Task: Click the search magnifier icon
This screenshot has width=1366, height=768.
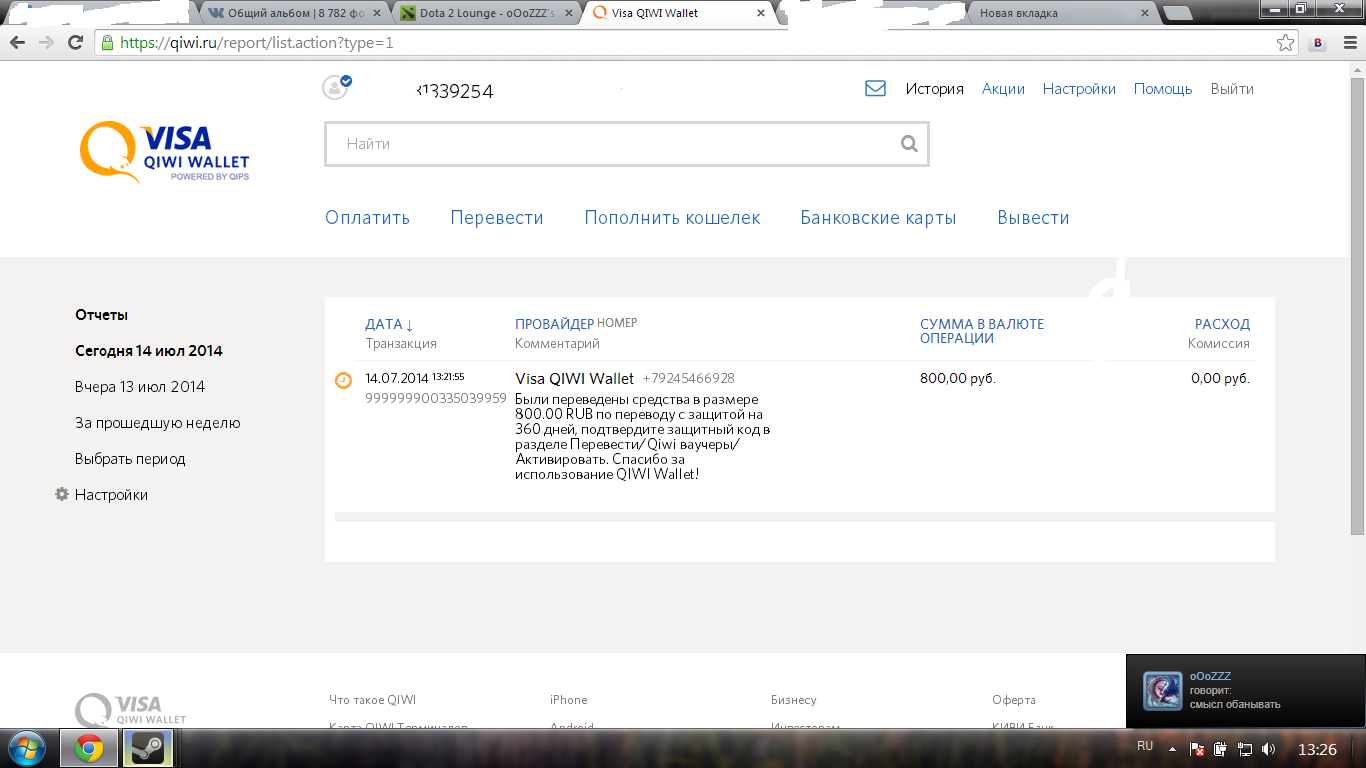Action: [909, 144]
